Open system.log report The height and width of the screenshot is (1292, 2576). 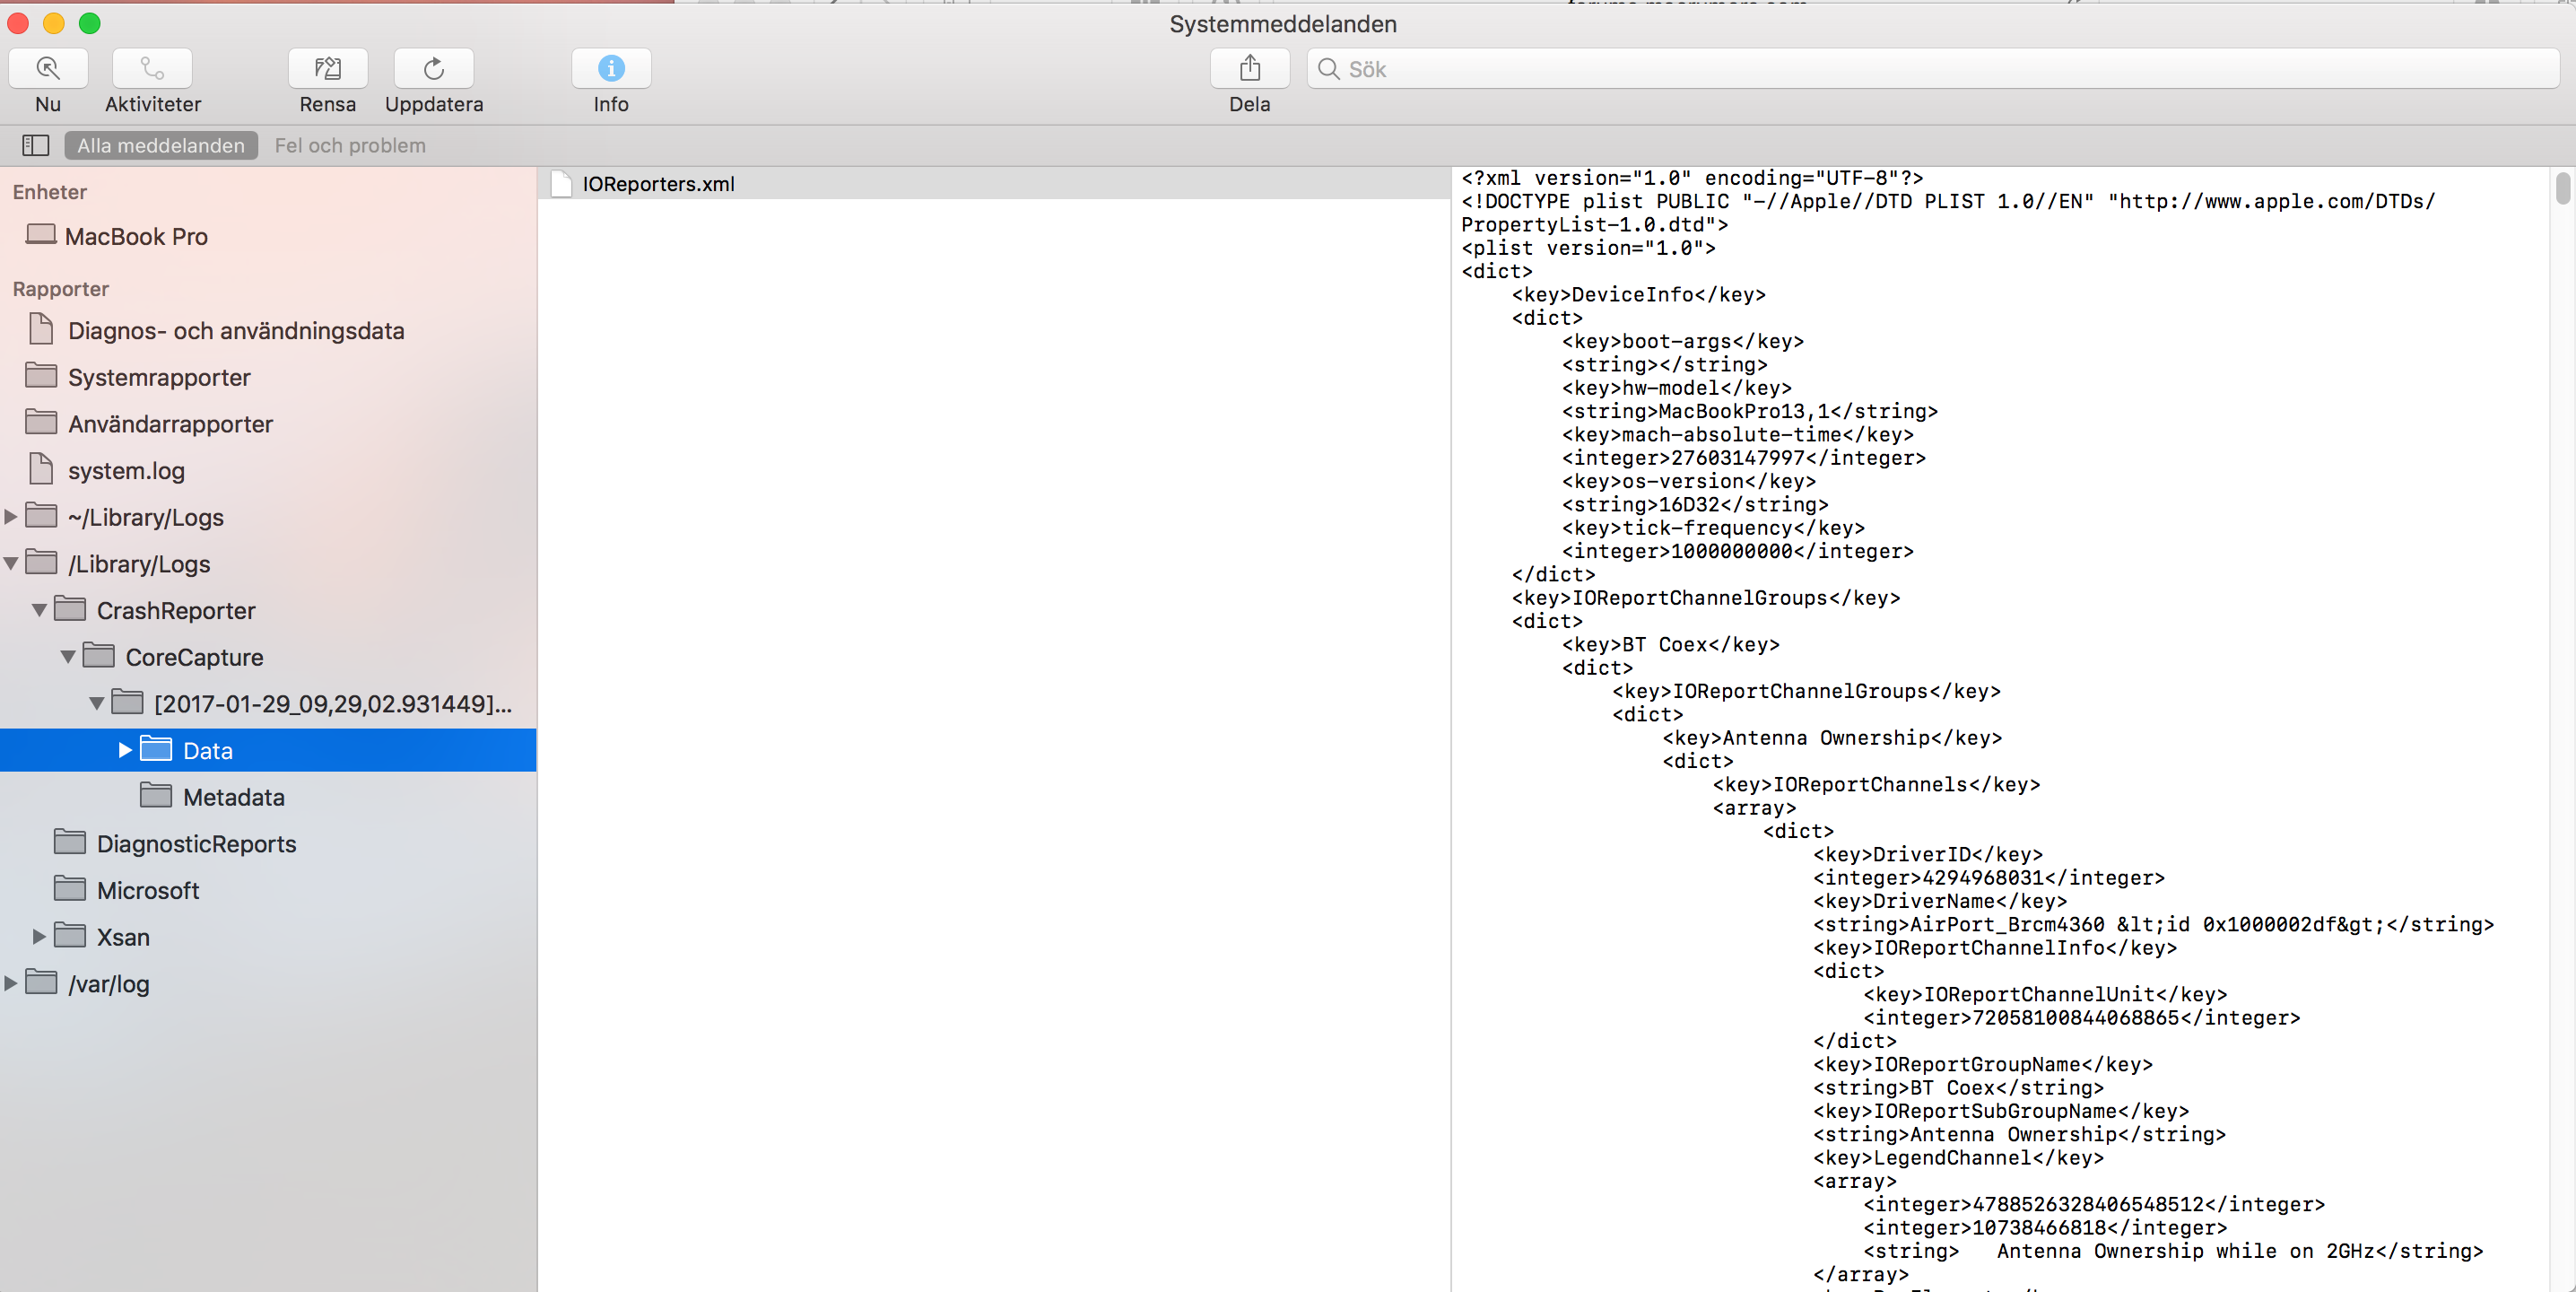tap(126, 470)
